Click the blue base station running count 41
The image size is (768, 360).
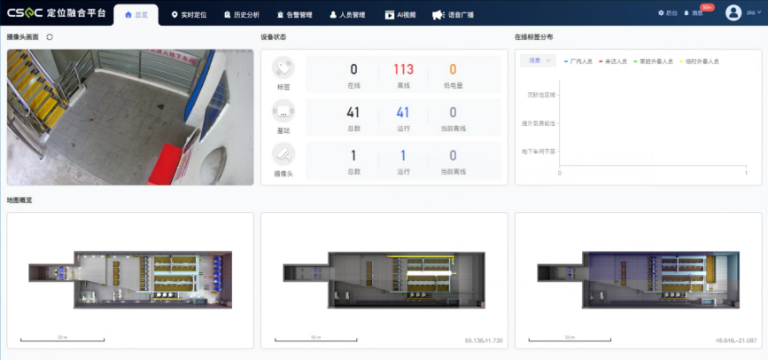tap(403, 113)
